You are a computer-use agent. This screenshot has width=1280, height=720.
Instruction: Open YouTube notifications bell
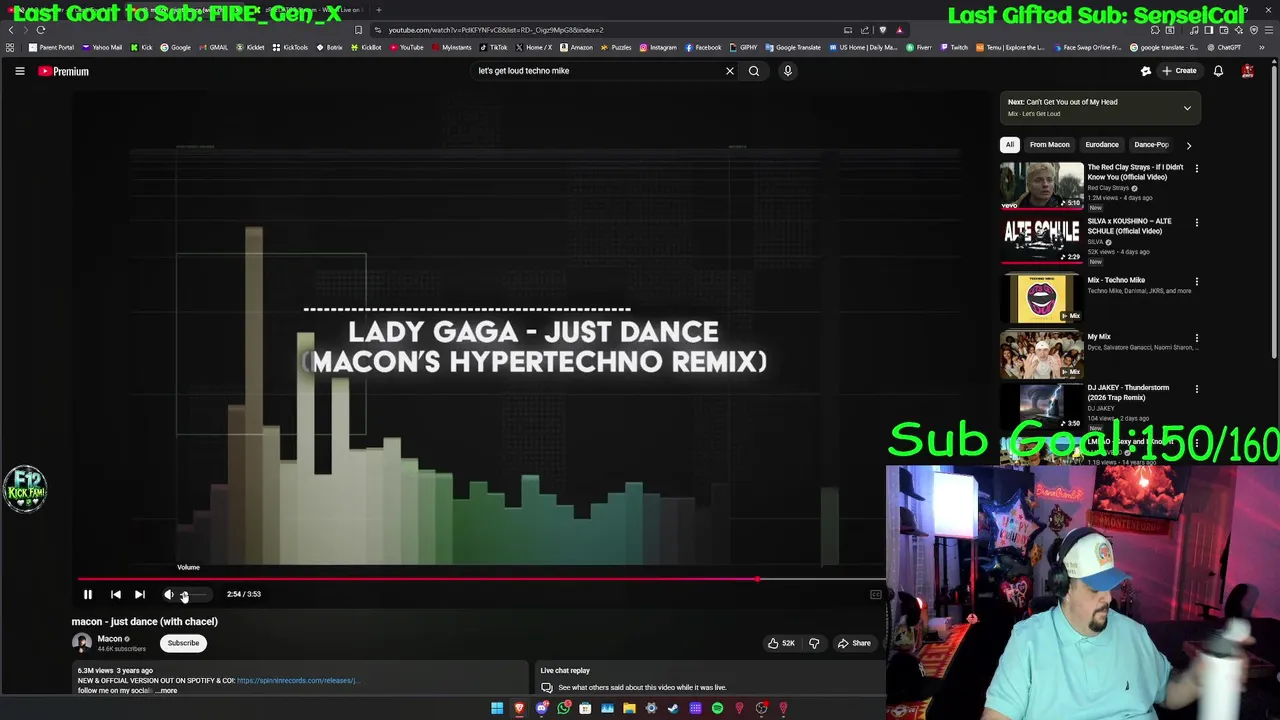(1218, 71)
